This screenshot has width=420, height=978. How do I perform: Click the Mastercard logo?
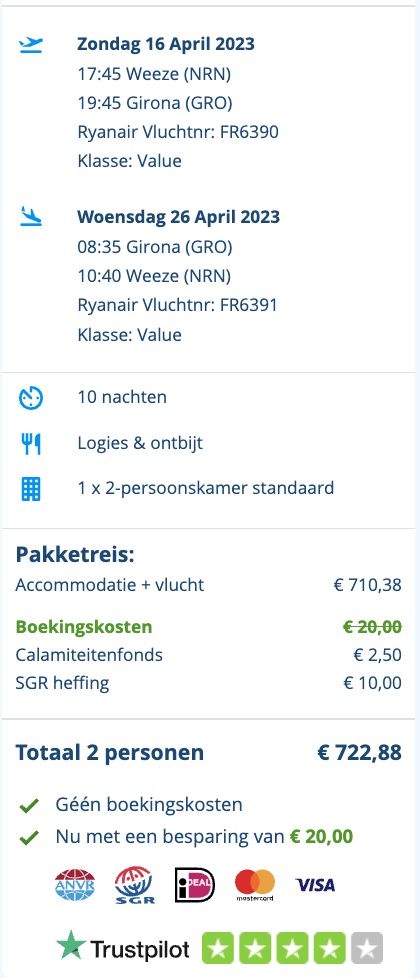255,885
